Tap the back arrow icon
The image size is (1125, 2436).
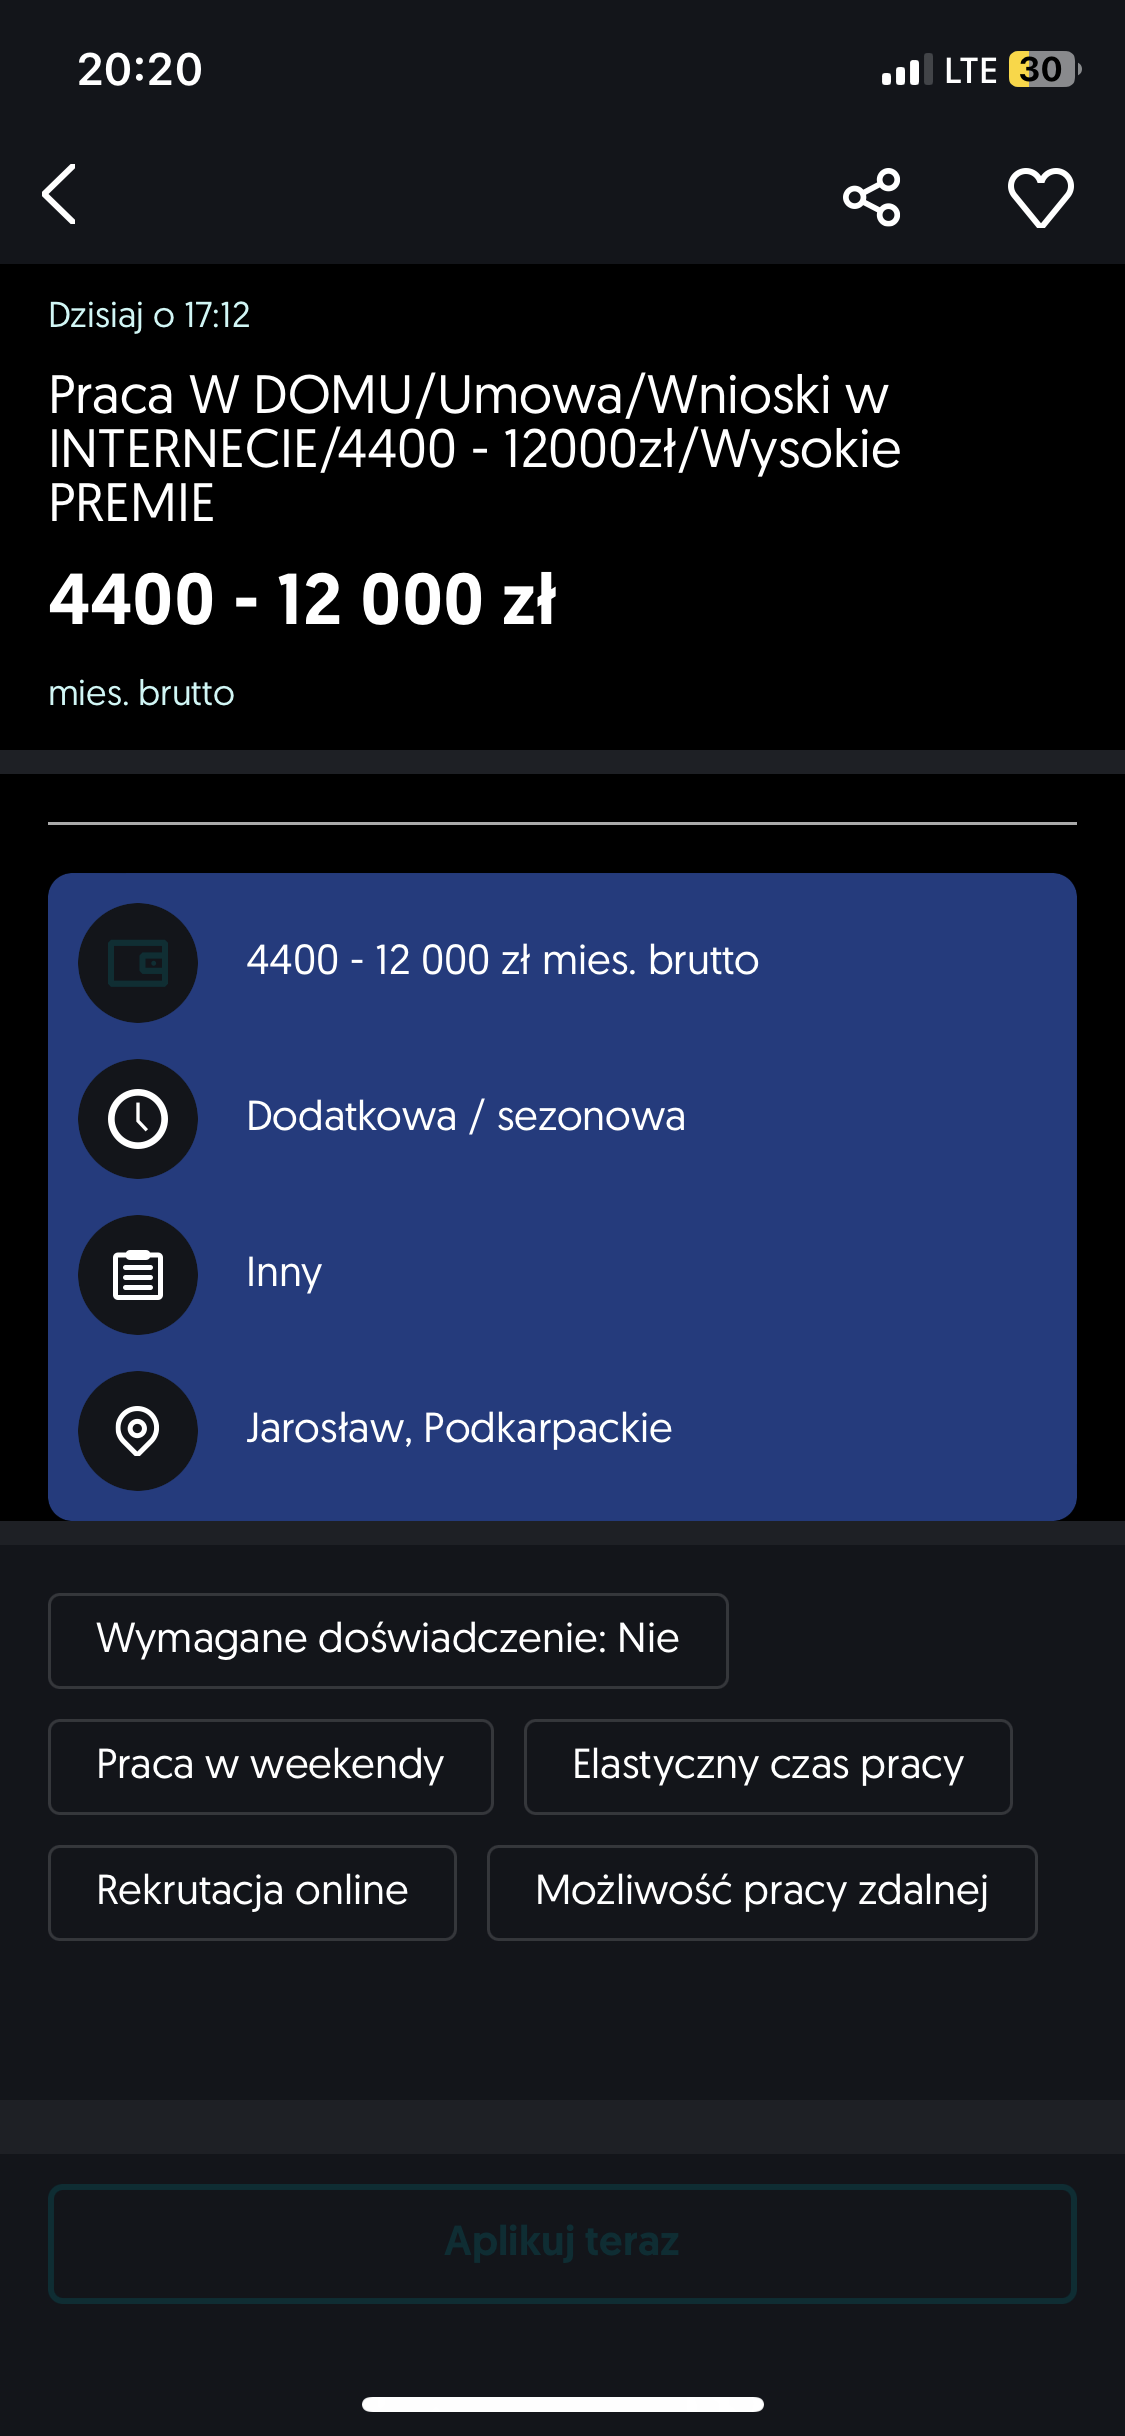[x=60, y=194]
